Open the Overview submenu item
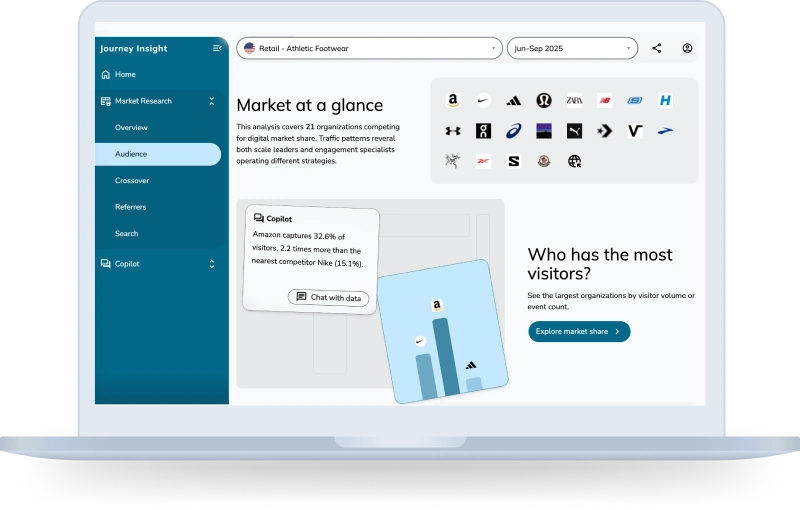This screenshot has height=510, width=800. point(131,128)
